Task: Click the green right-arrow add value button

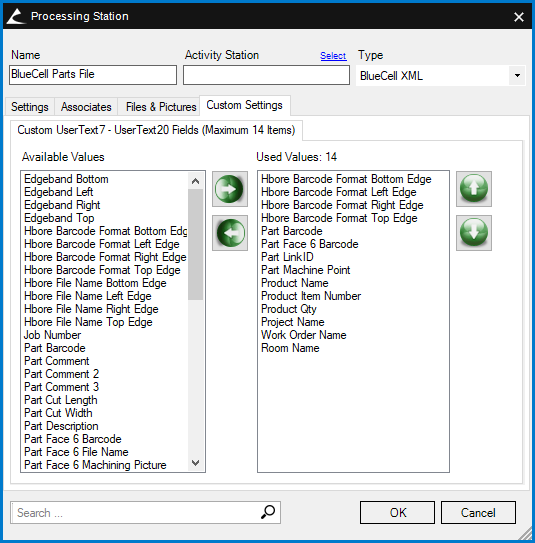Action: click(x=230, y=189)
